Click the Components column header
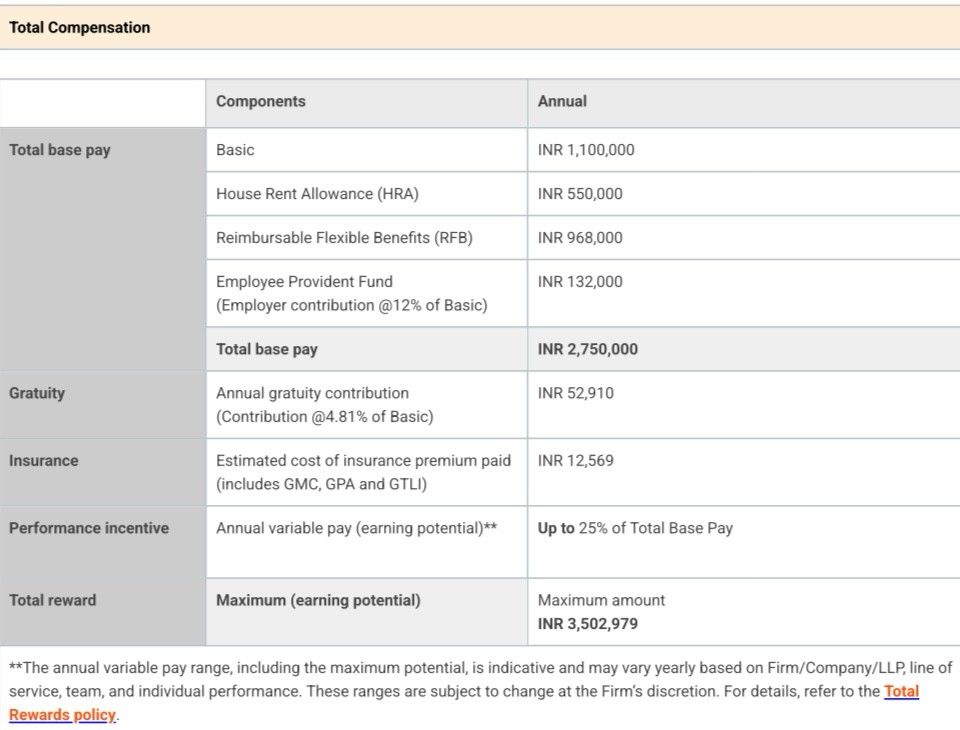The image size is (960, 730). [x=261, y=101]
